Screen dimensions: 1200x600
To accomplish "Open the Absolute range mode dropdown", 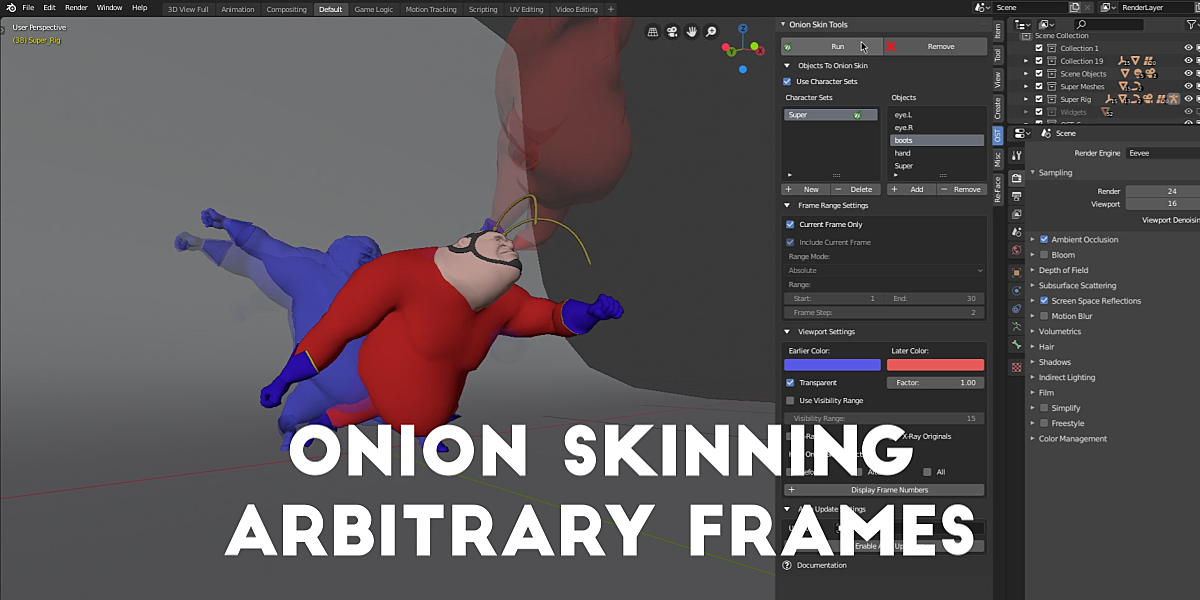I will tap(884, 268).
